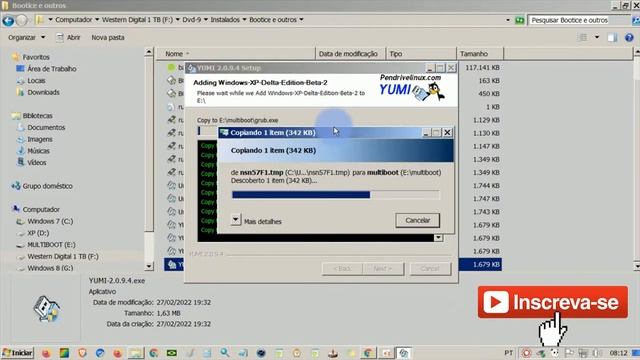Click the taskbar clock showing 08:12
This screenshot has width=640, height=360.
(x=618, y=353)
